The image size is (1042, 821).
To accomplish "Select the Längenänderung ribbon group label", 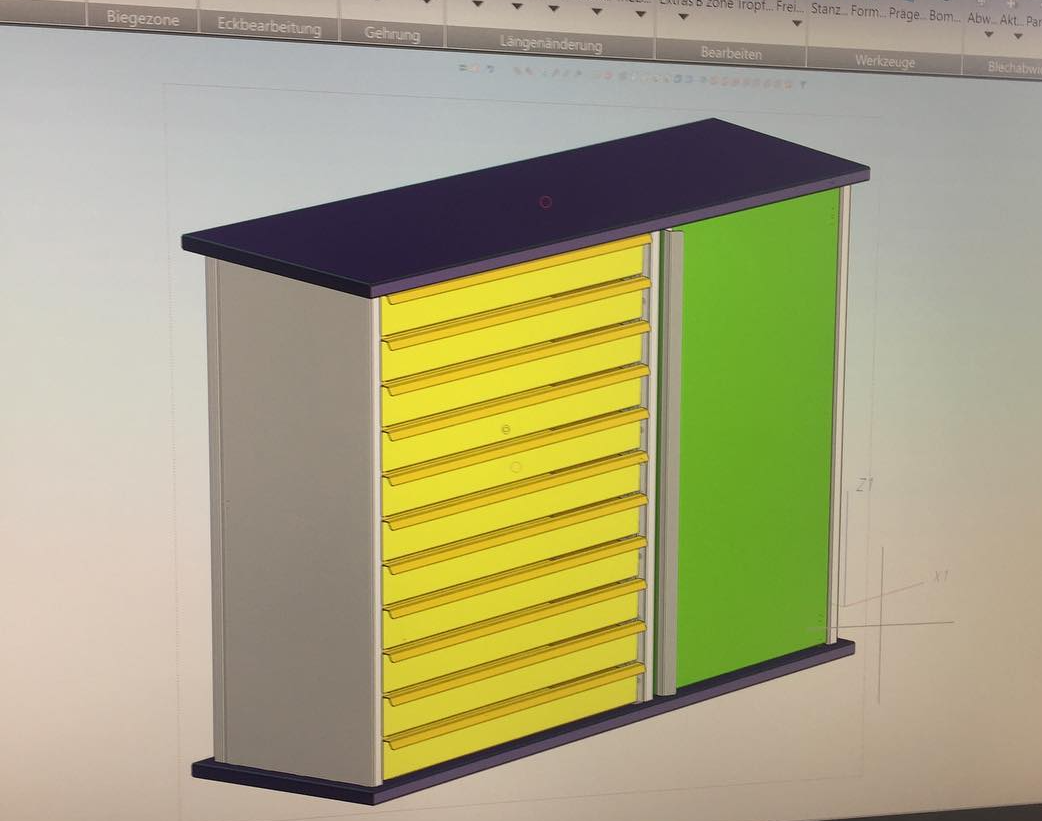I will 550,44.
